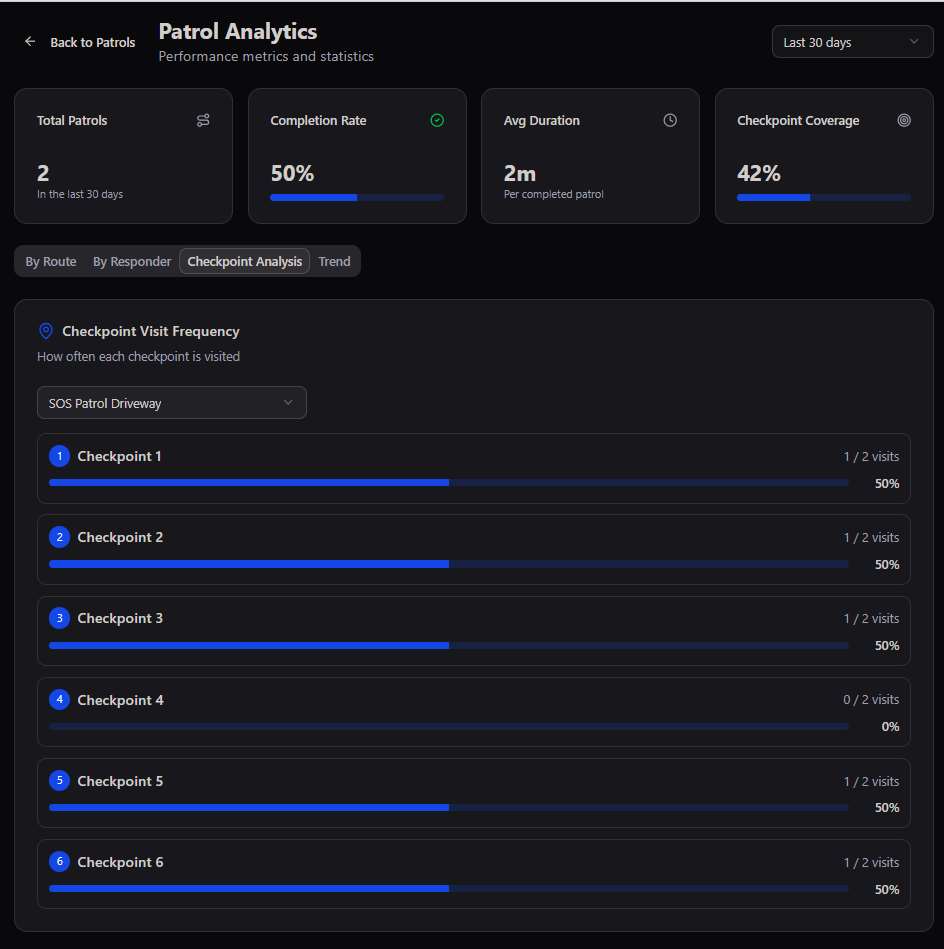
Task: Click the number 5 badge for Checkpoint 5
Action: (59, 781)
